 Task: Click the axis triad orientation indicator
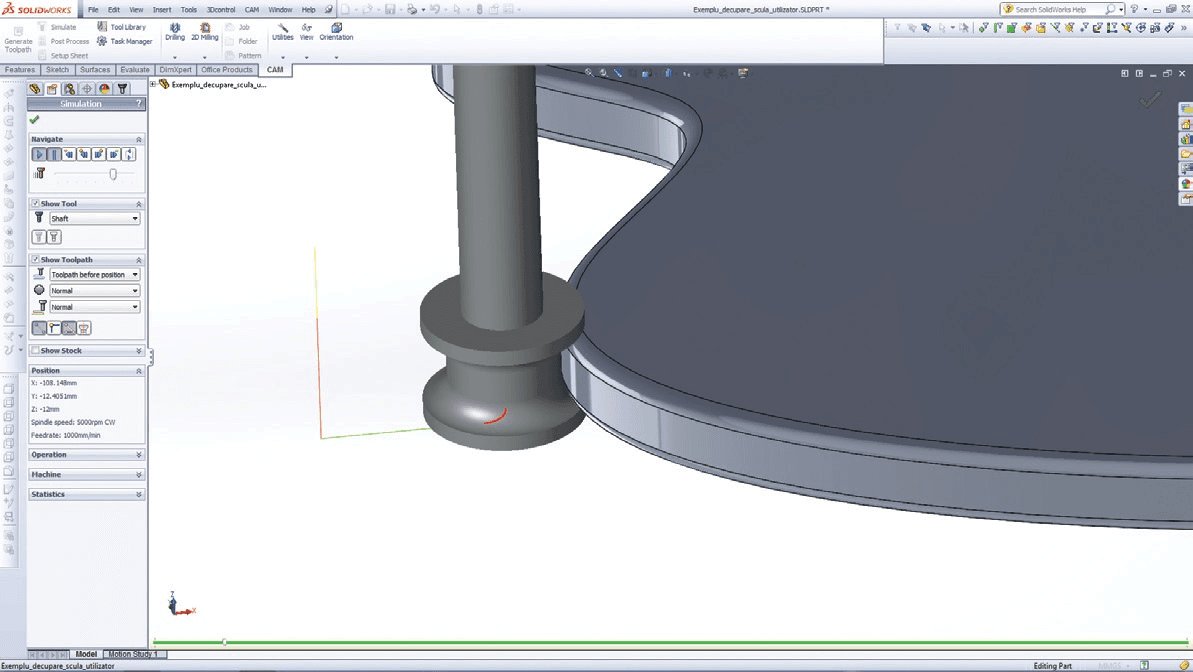[180, 604]
